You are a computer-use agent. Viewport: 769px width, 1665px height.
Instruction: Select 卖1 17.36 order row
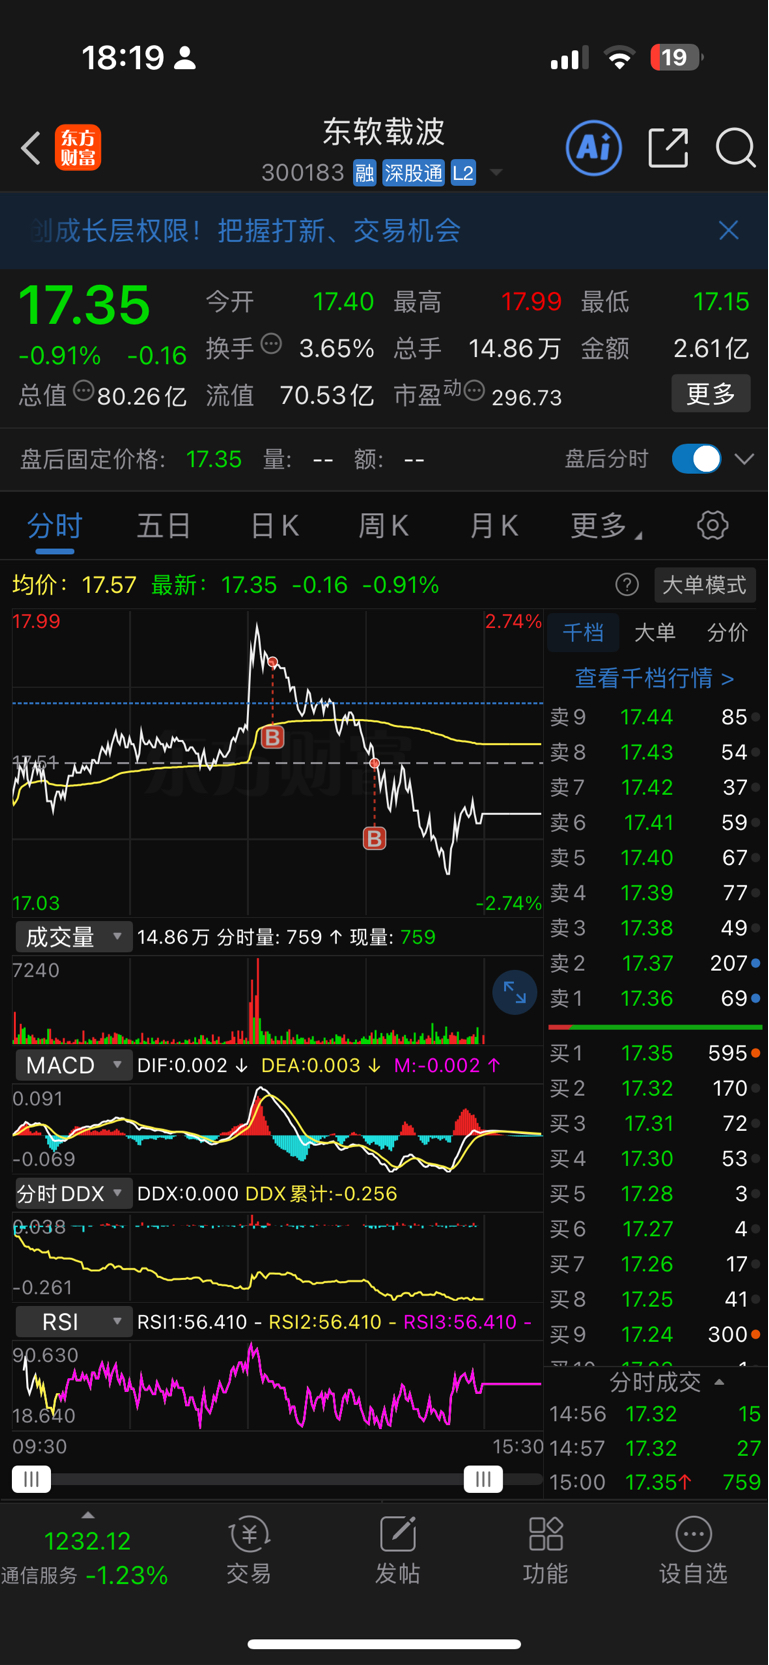655,998
